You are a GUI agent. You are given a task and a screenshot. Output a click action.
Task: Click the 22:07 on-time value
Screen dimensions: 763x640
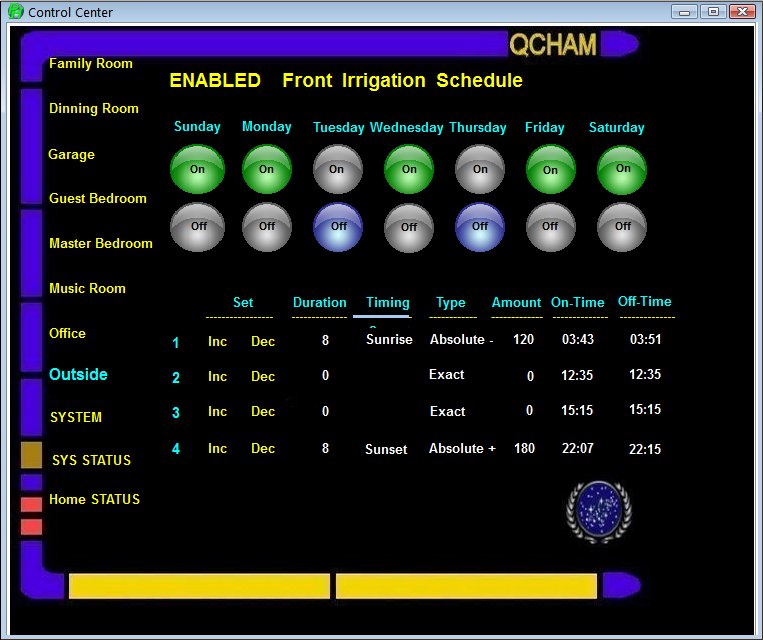578,448
